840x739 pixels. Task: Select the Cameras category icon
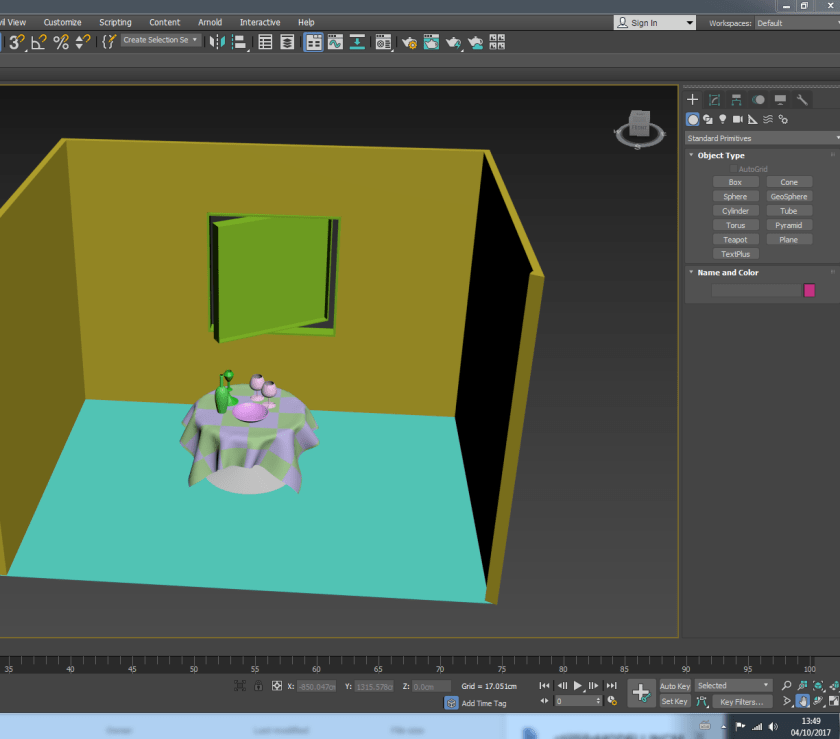pyautogui.click(x=737, y=119)
